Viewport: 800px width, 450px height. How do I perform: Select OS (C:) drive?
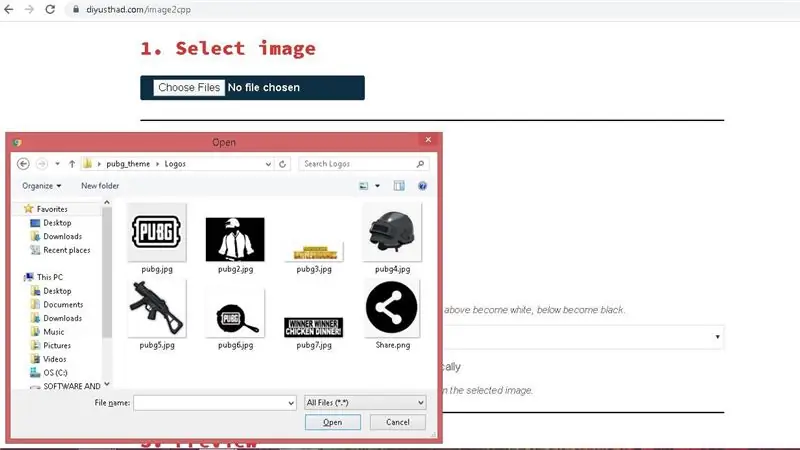(x=55, y=372)
